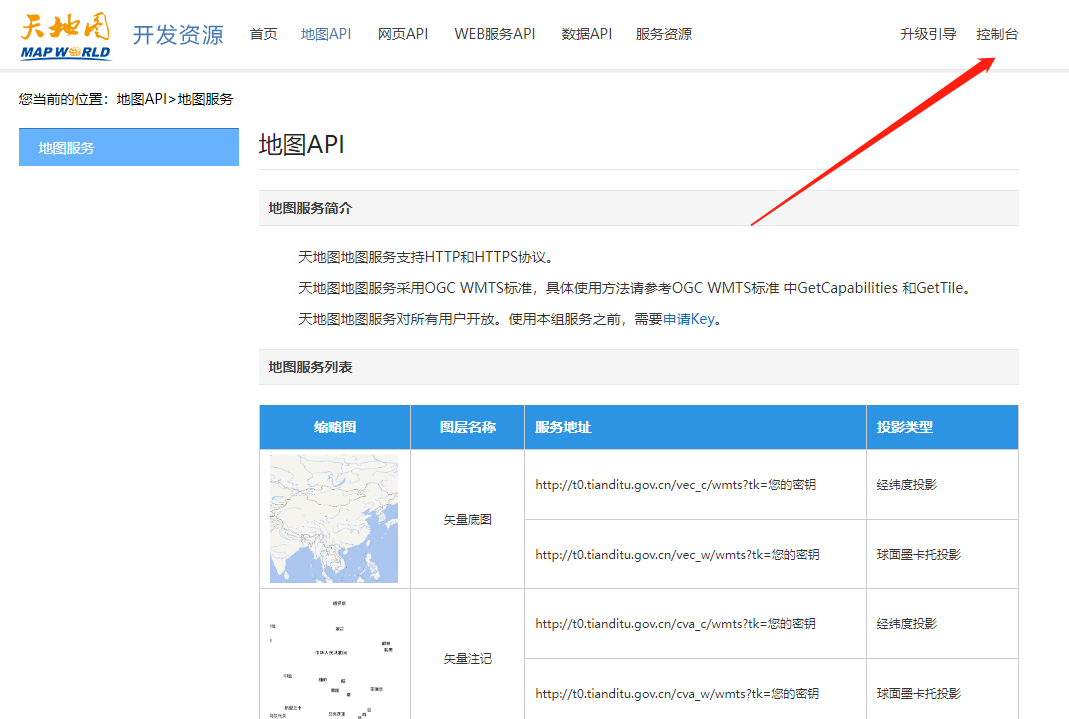Click the 矢量底图 map thumbnail

[x=334, y=519]
